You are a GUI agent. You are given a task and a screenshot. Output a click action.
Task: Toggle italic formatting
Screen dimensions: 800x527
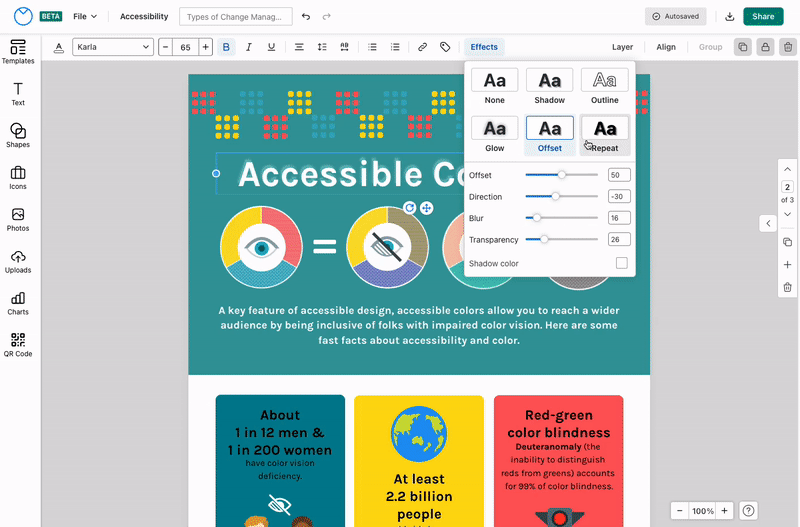(x=248, y=47)
